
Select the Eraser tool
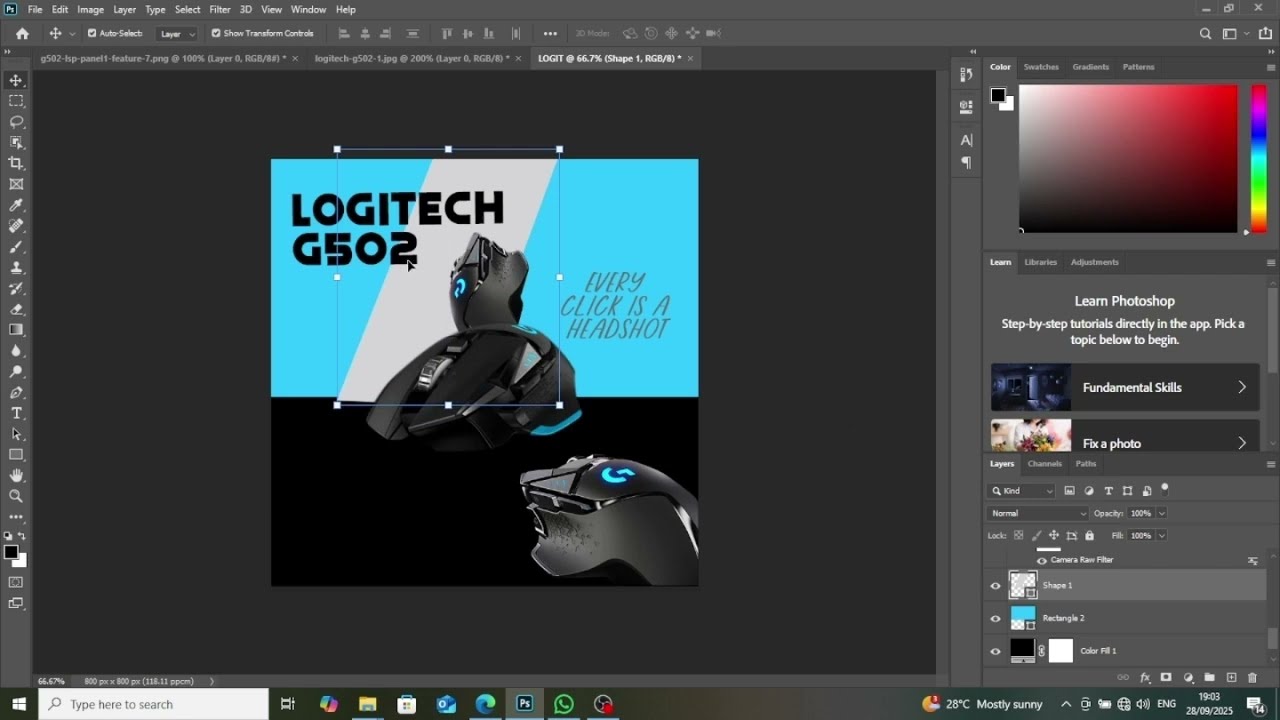[x=16, y=309]
